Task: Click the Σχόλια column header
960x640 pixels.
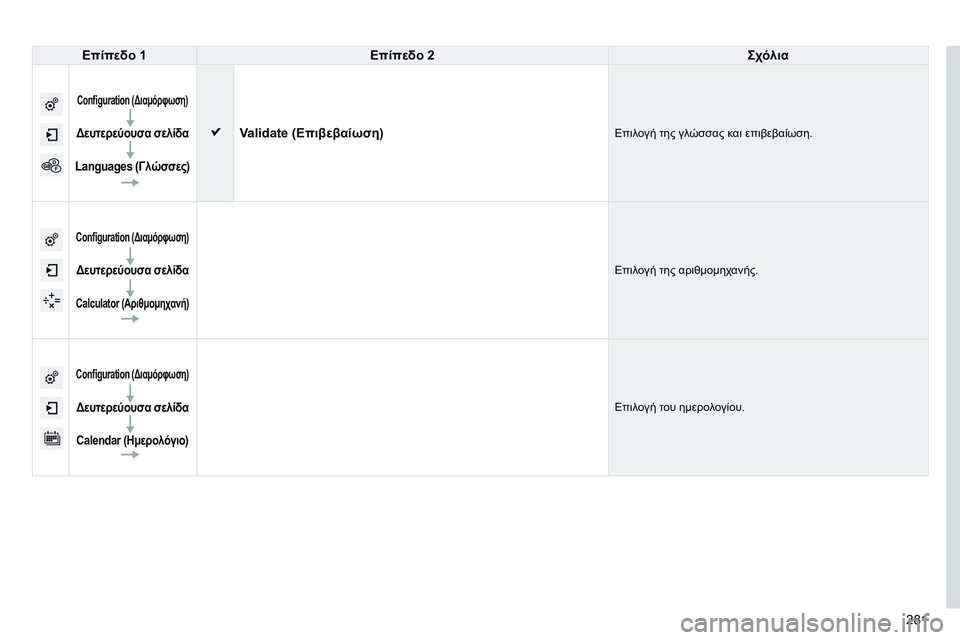Action: tap(768, 55)
